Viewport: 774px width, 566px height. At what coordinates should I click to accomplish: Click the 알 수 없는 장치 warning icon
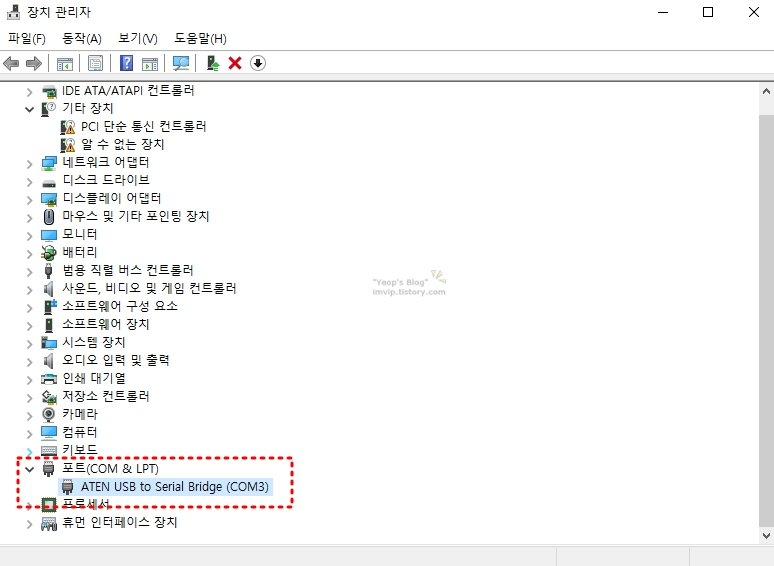tap(68, 145)
